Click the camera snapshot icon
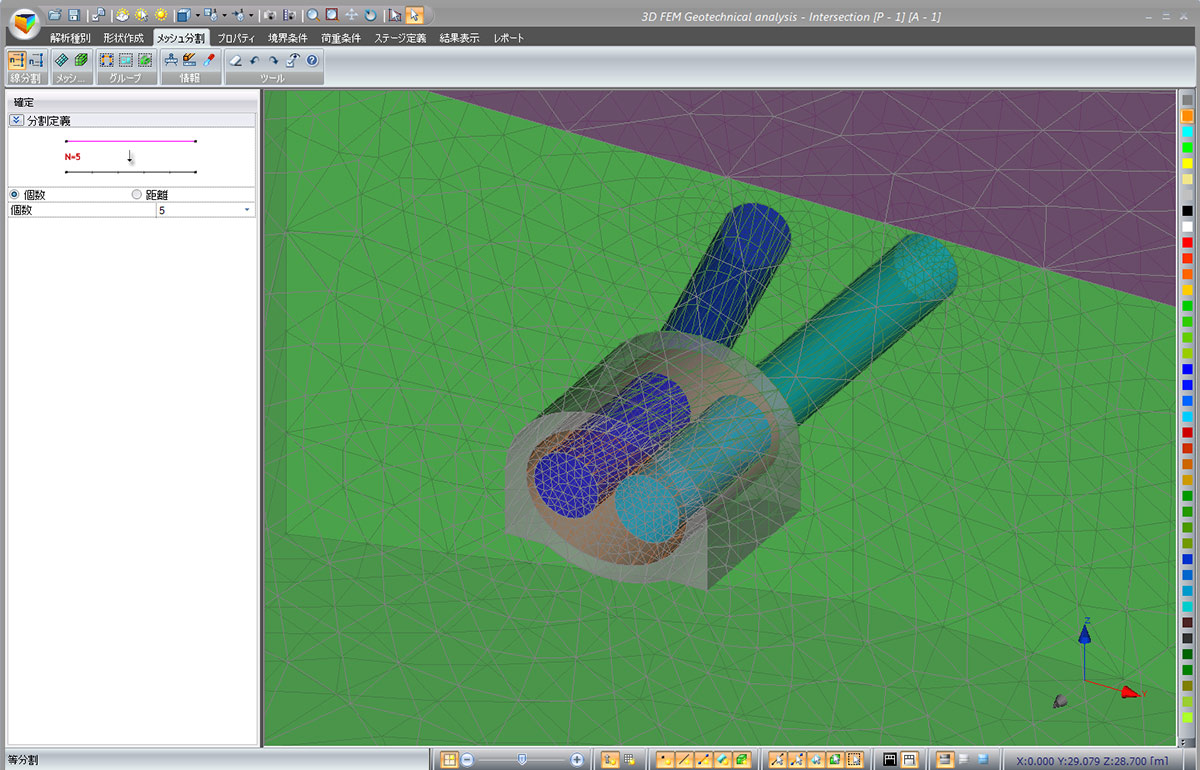 (x=270, y=15)
